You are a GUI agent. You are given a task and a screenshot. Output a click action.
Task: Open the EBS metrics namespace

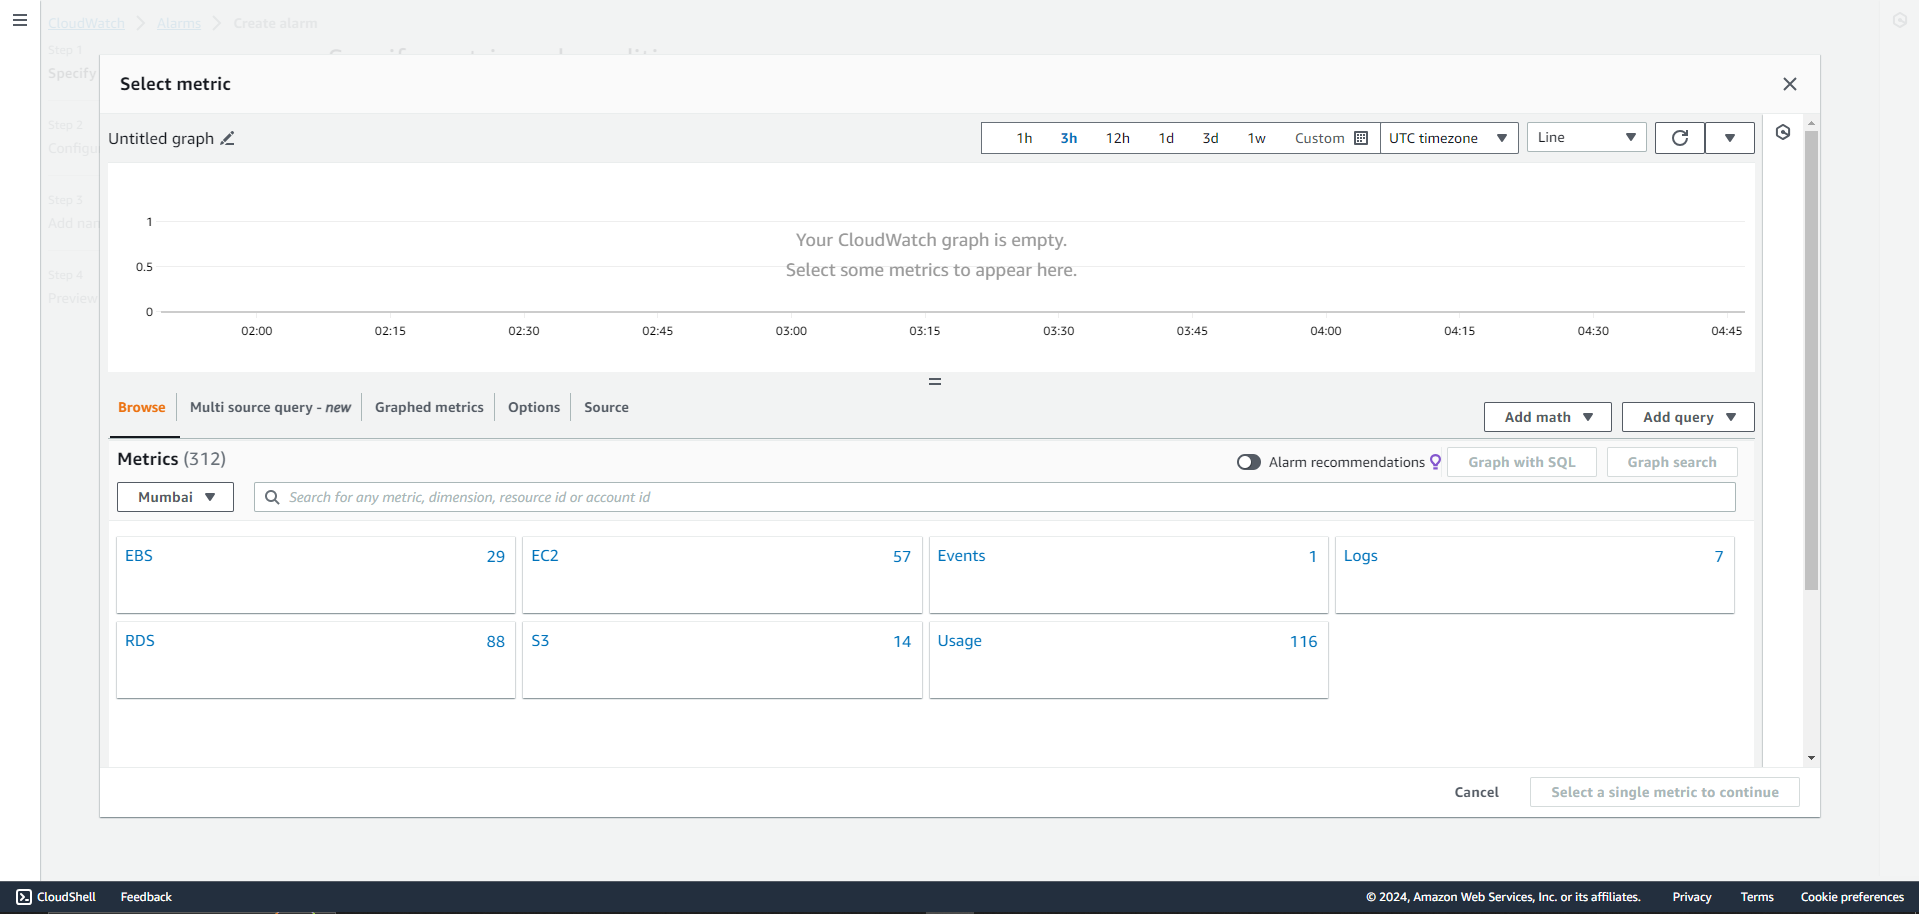[x=316, y=575]
